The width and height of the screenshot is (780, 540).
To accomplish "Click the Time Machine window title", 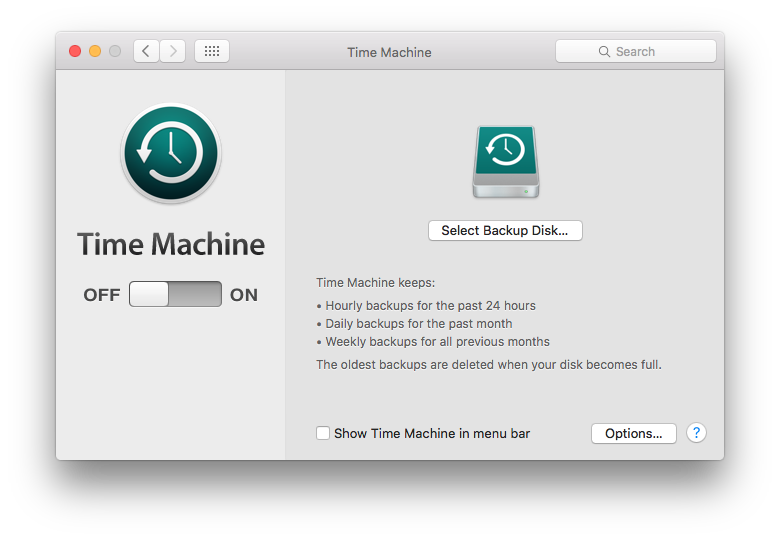I will pyautogui.click(x=389, y=52).
